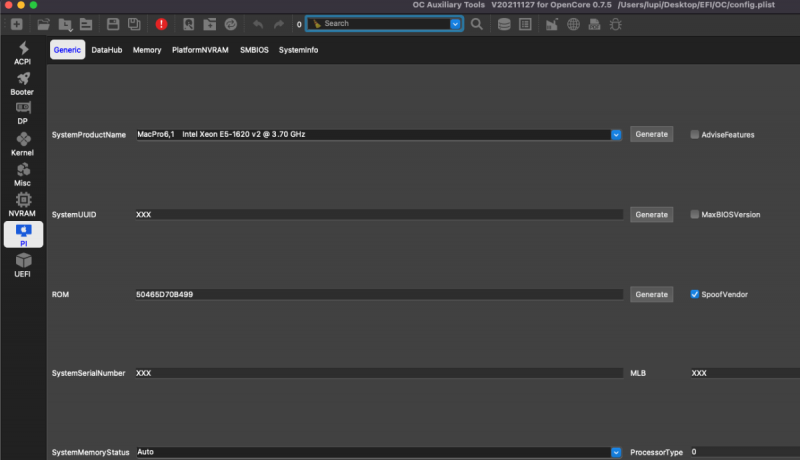
Task: Open the NVRAM section in sidebar
Action: tap(22, 205)
